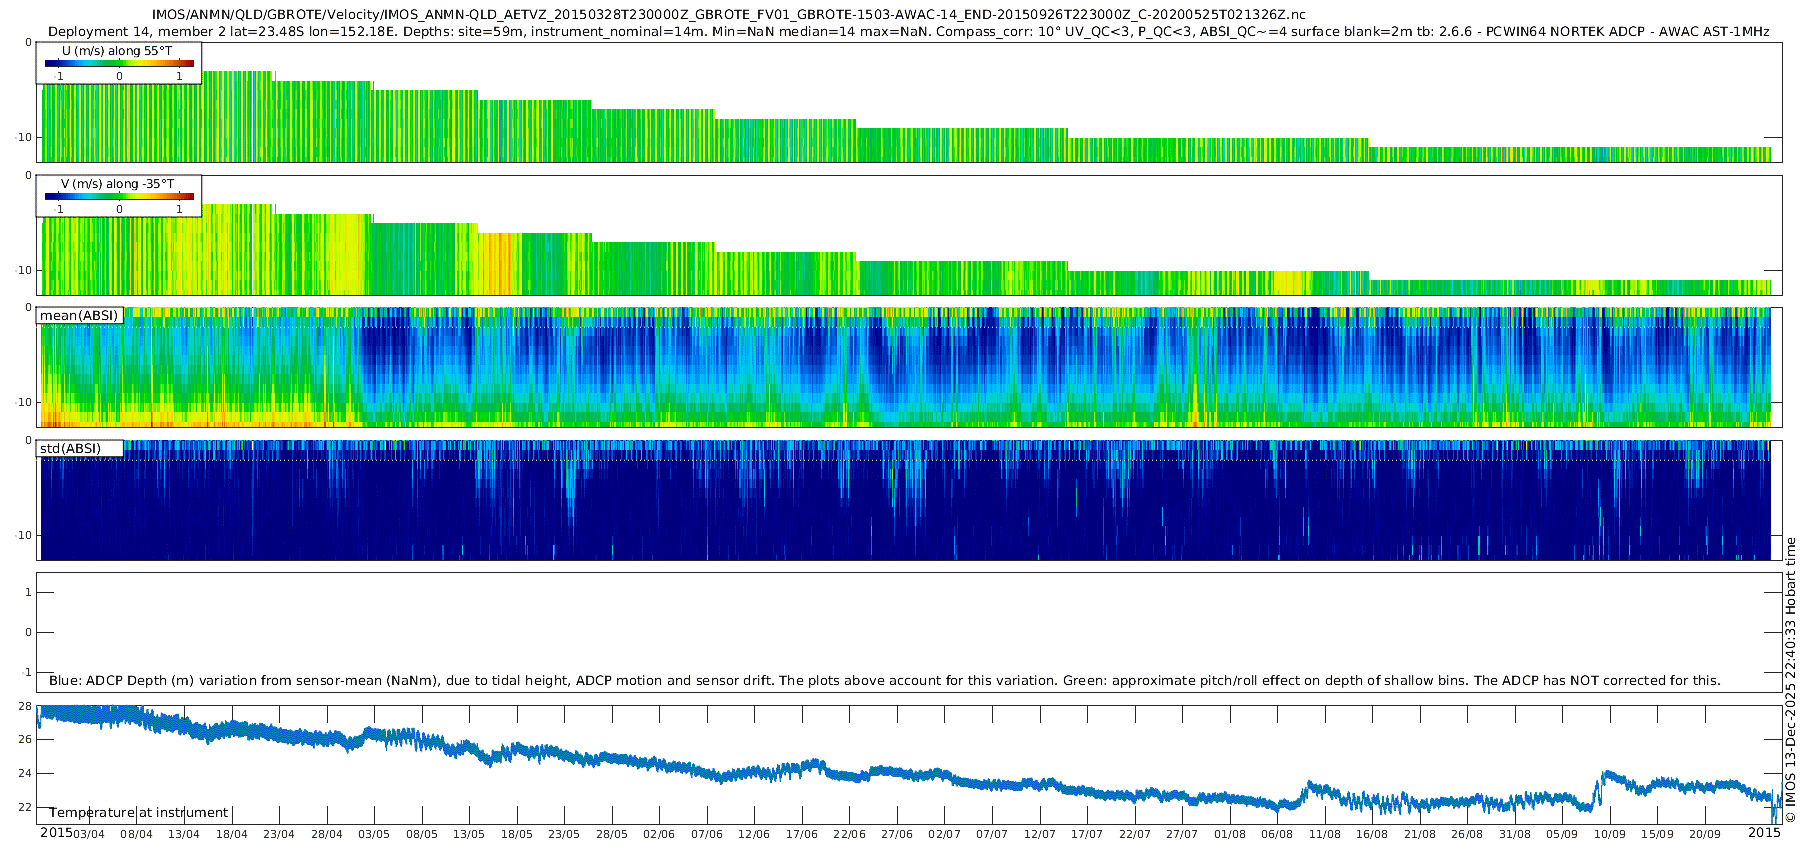Click the 'Temperature at instrument' label
Viewport: 1800px width, 850px height.
pyautogui.click(x=139, y=813)
